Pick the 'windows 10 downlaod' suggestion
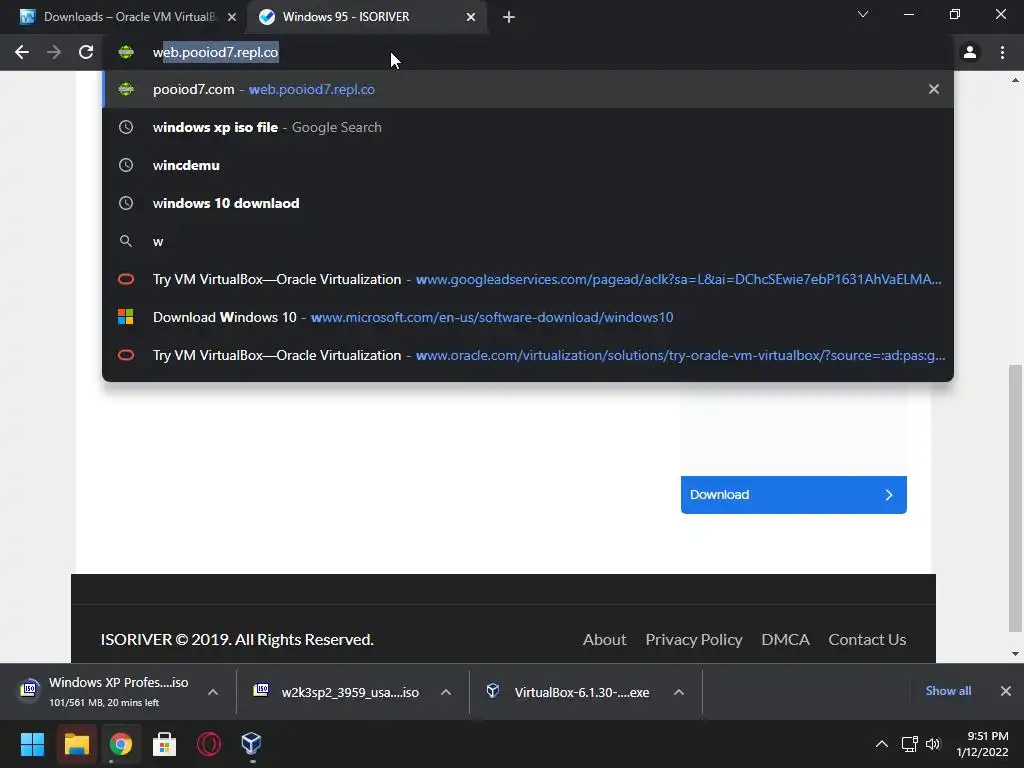The width and height of the screenshot is (1024, 768). tap(528, 203)
